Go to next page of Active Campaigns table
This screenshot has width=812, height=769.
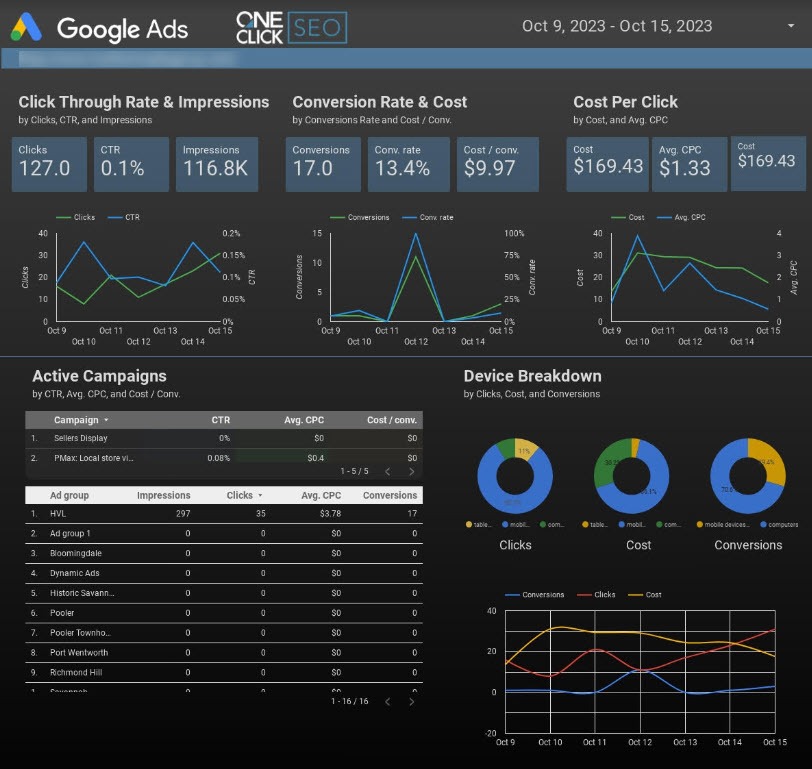[x=411, y=471]
